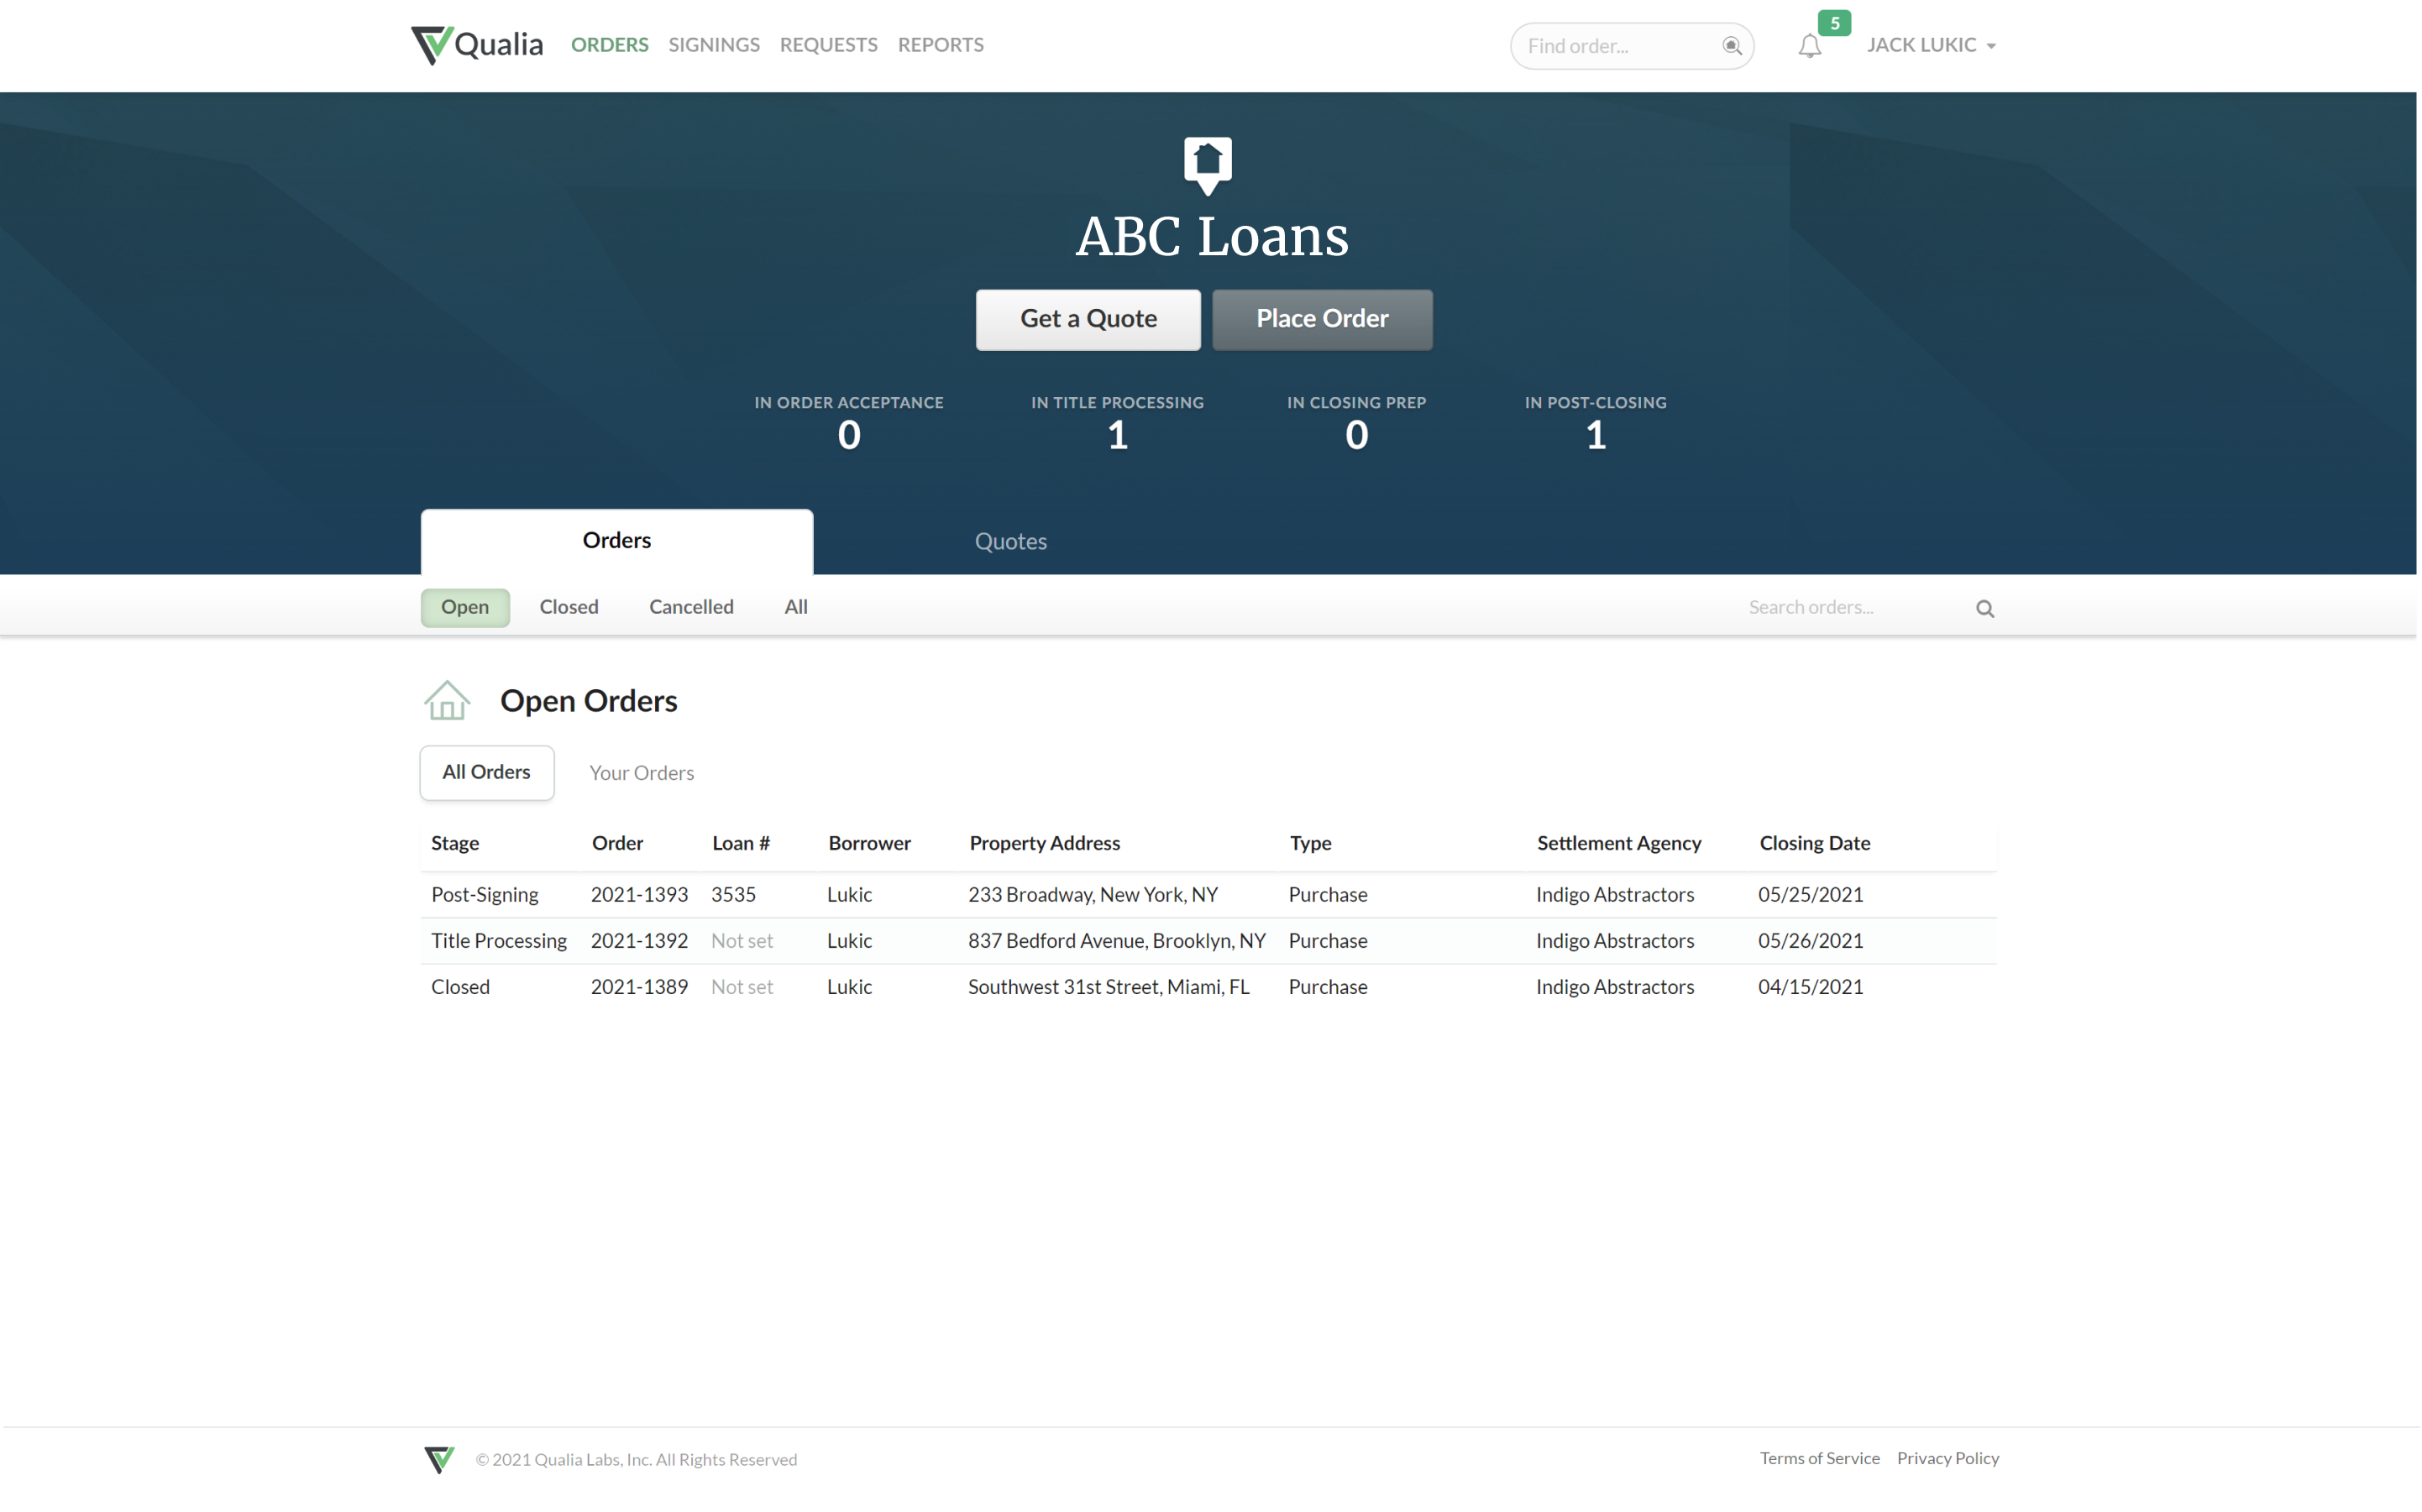Show Cancelled orders filter

[691, 607]
